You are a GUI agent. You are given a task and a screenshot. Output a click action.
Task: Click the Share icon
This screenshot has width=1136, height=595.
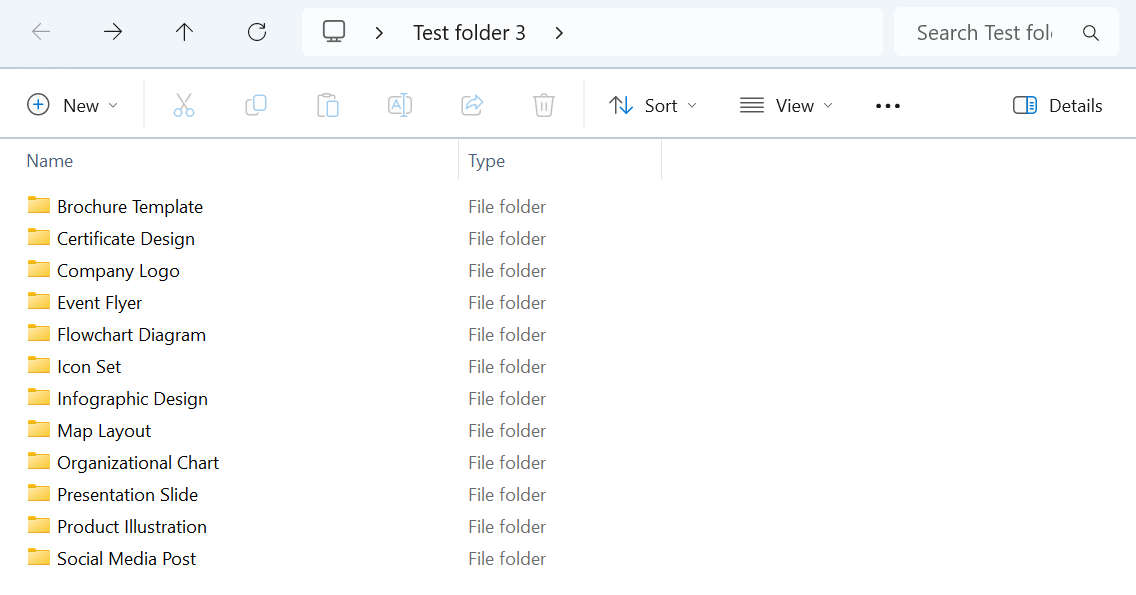(x=472, y=104)
